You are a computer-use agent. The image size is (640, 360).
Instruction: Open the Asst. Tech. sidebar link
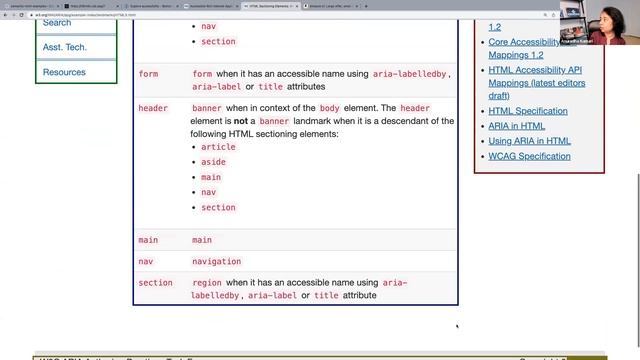pos(64,47)
